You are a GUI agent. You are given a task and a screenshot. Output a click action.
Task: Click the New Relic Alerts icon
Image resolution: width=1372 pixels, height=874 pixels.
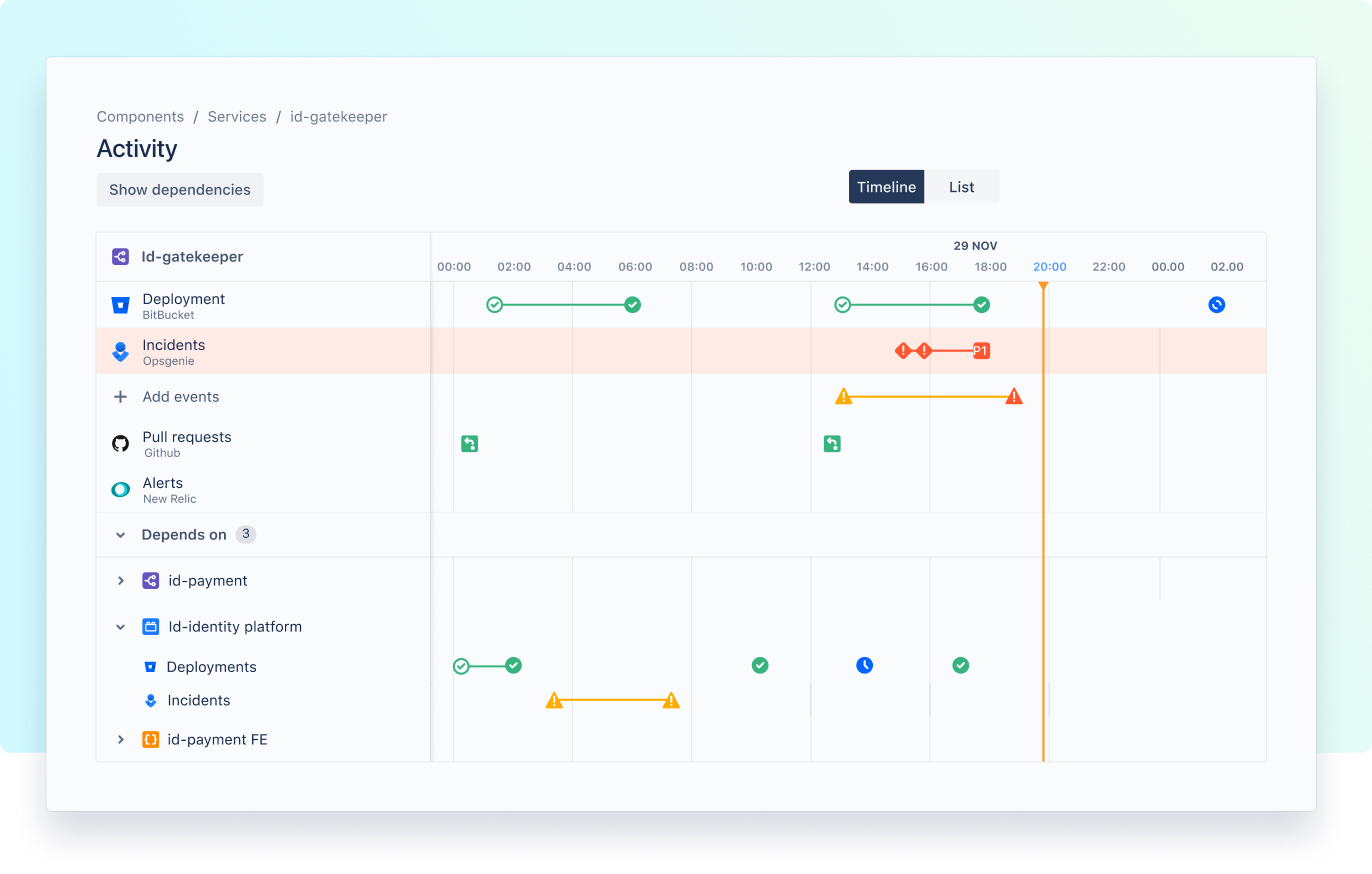coord(120,489)
